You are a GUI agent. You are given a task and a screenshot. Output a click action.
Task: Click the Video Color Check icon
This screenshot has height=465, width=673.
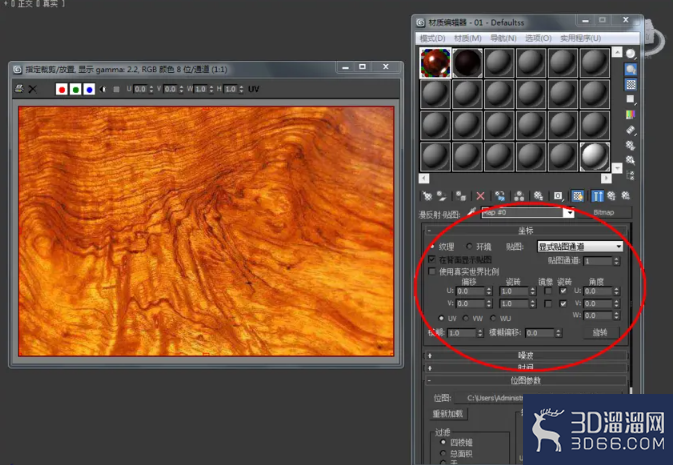631,115
